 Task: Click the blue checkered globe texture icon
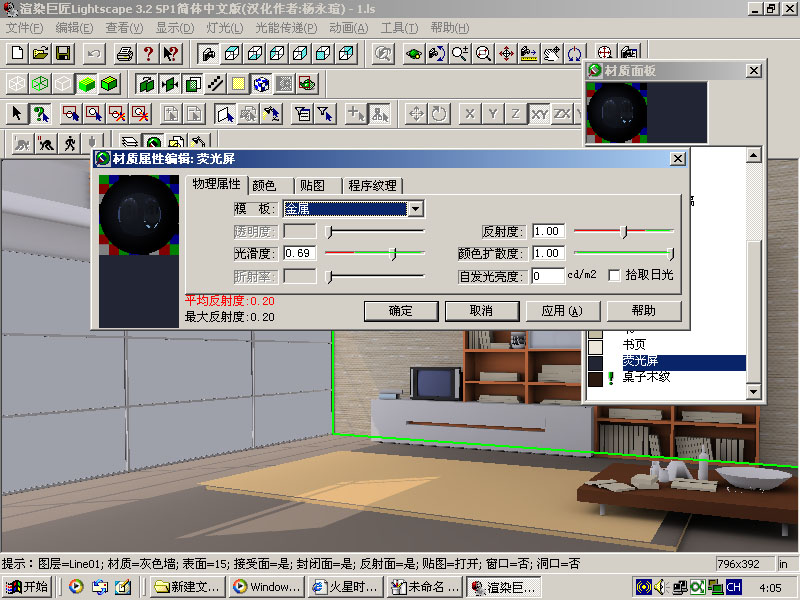261,84
